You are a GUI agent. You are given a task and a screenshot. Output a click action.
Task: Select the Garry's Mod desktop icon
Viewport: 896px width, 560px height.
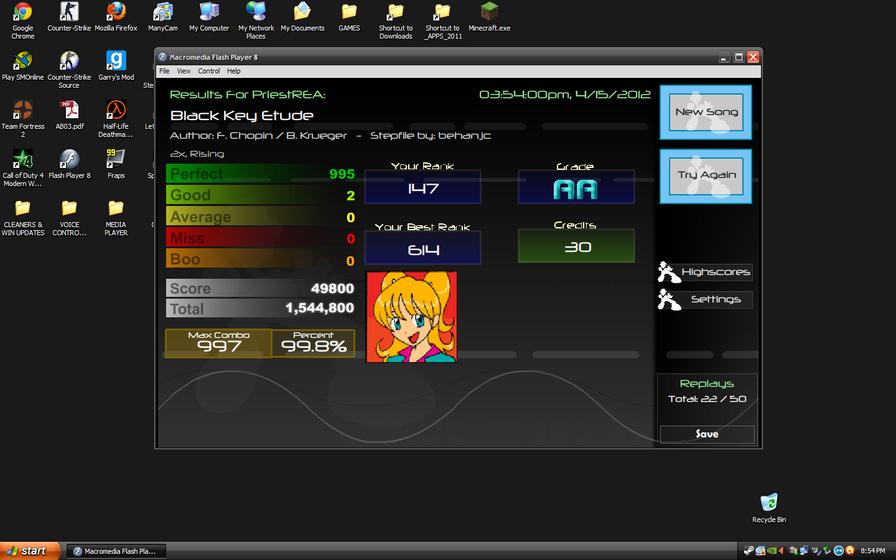tap(116, 66)
